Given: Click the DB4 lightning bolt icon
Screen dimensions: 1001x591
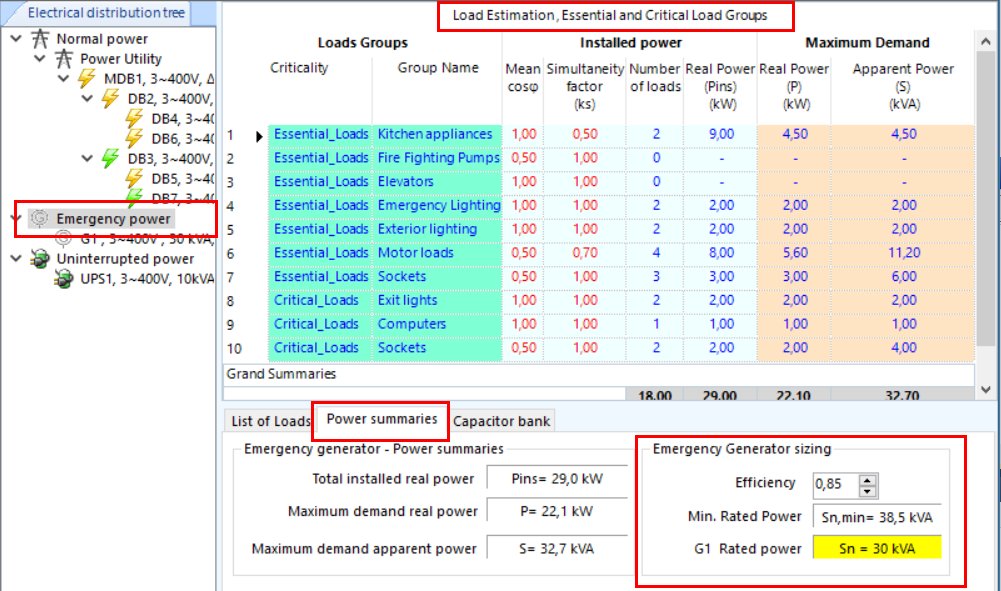Looking at the screenshot, I should [x=135, y=118].
